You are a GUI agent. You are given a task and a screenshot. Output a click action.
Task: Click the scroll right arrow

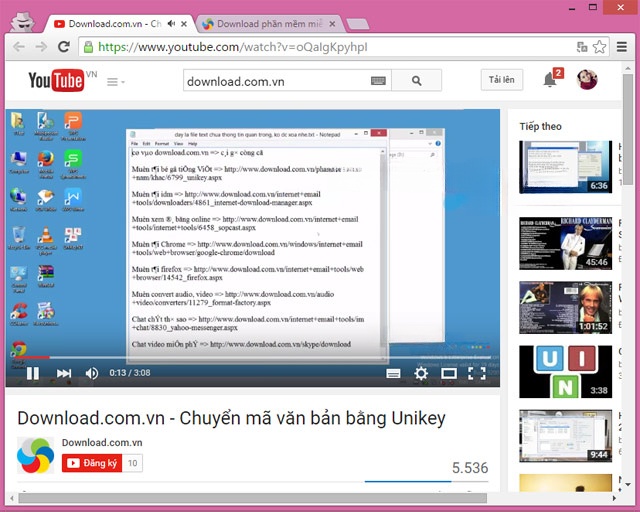click(x=614, y=498)
